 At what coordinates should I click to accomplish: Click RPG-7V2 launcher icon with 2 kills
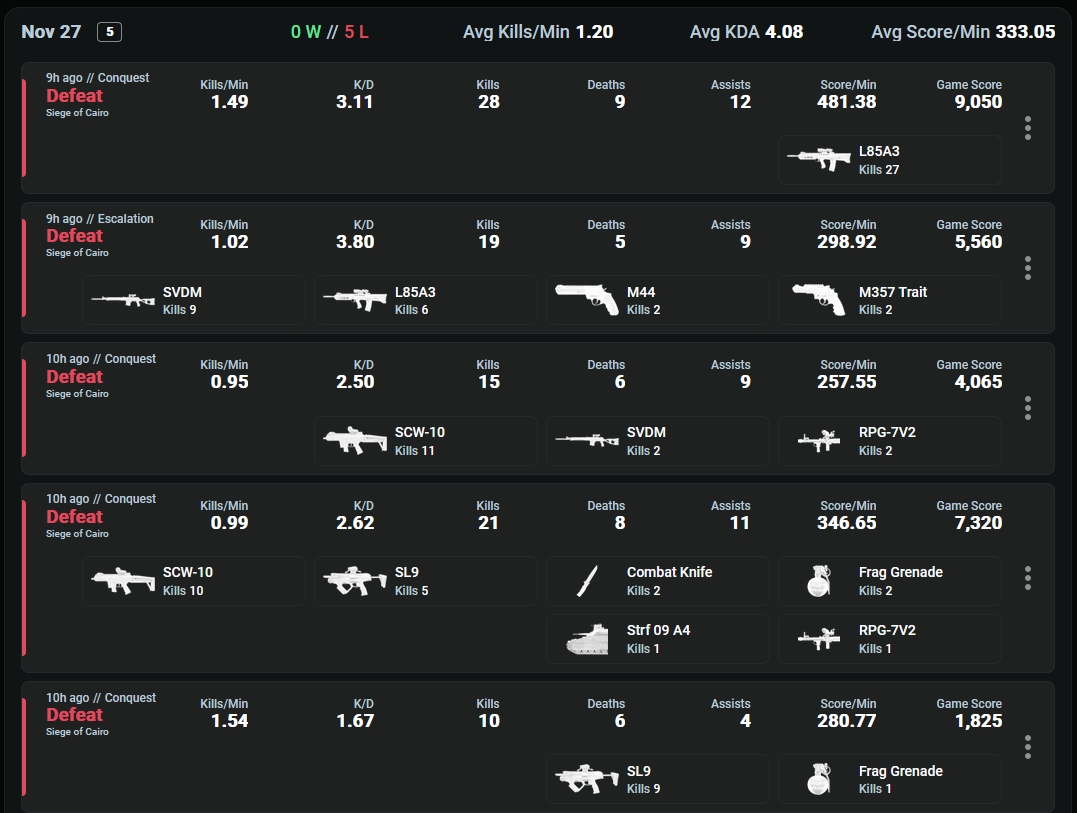click(819, 440)
